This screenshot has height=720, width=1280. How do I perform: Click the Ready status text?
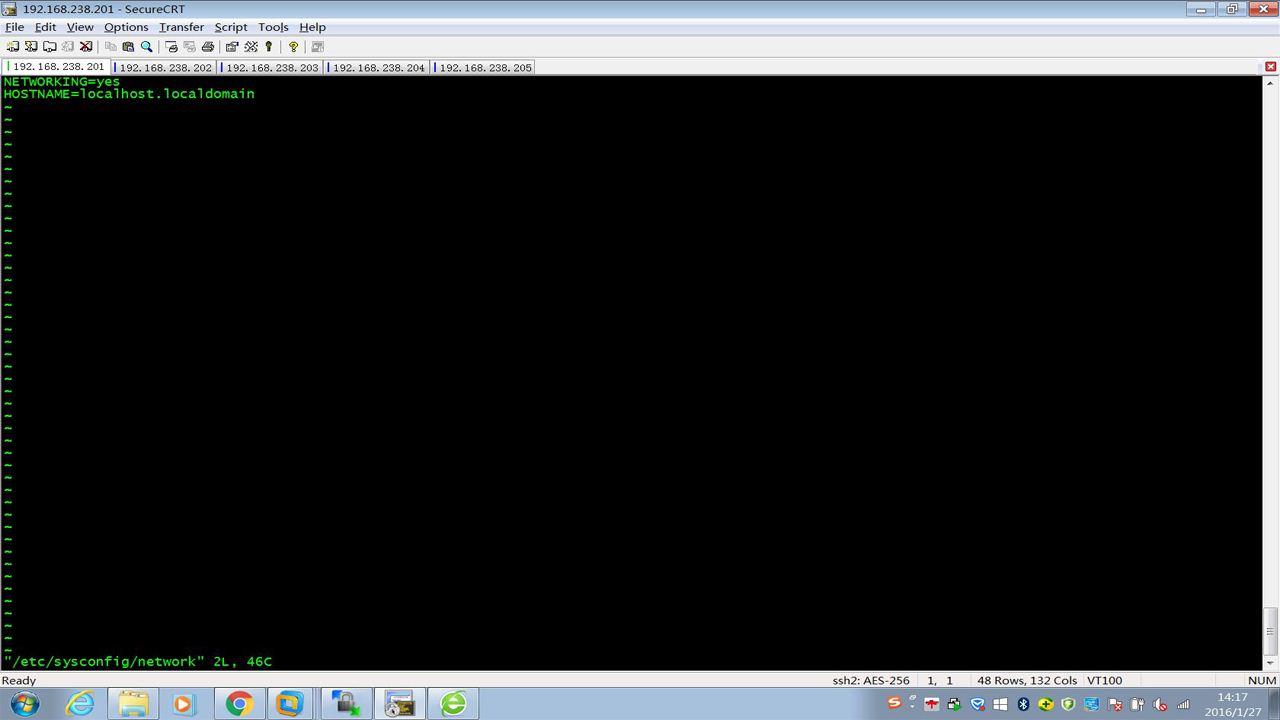tap(19, 681)
